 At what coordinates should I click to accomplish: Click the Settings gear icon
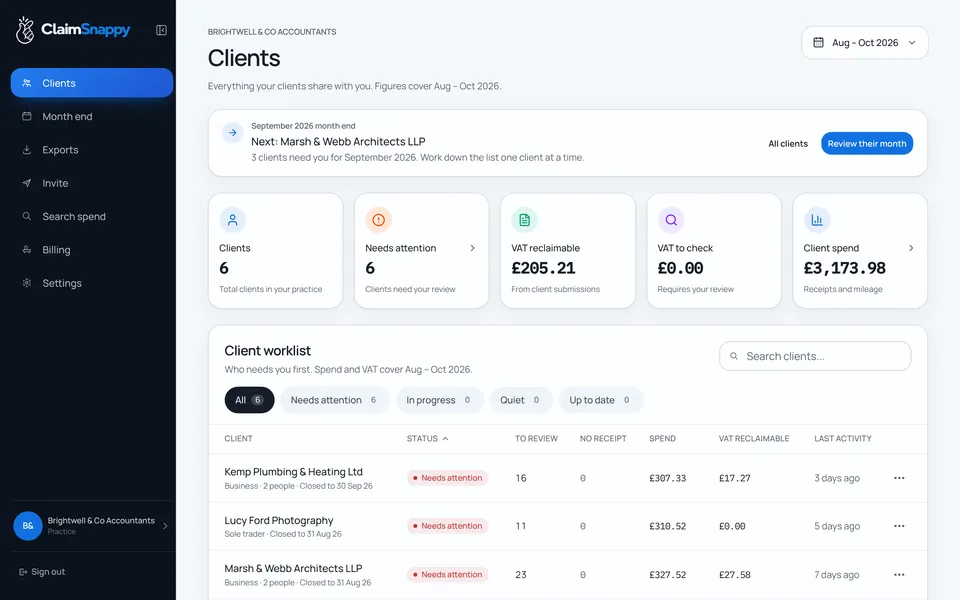click(26, 283)
